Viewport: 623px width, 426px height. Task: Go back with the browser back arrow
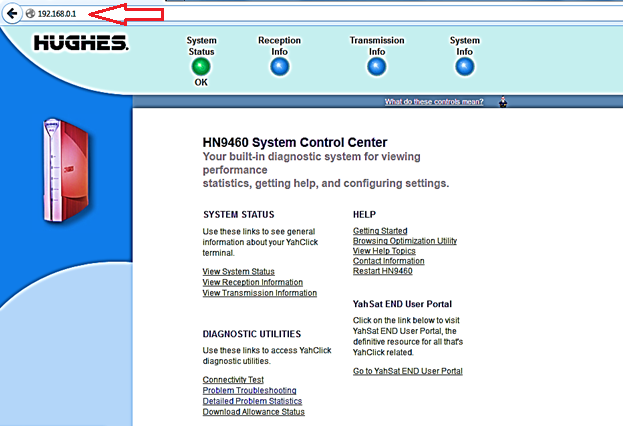point(12,14)
